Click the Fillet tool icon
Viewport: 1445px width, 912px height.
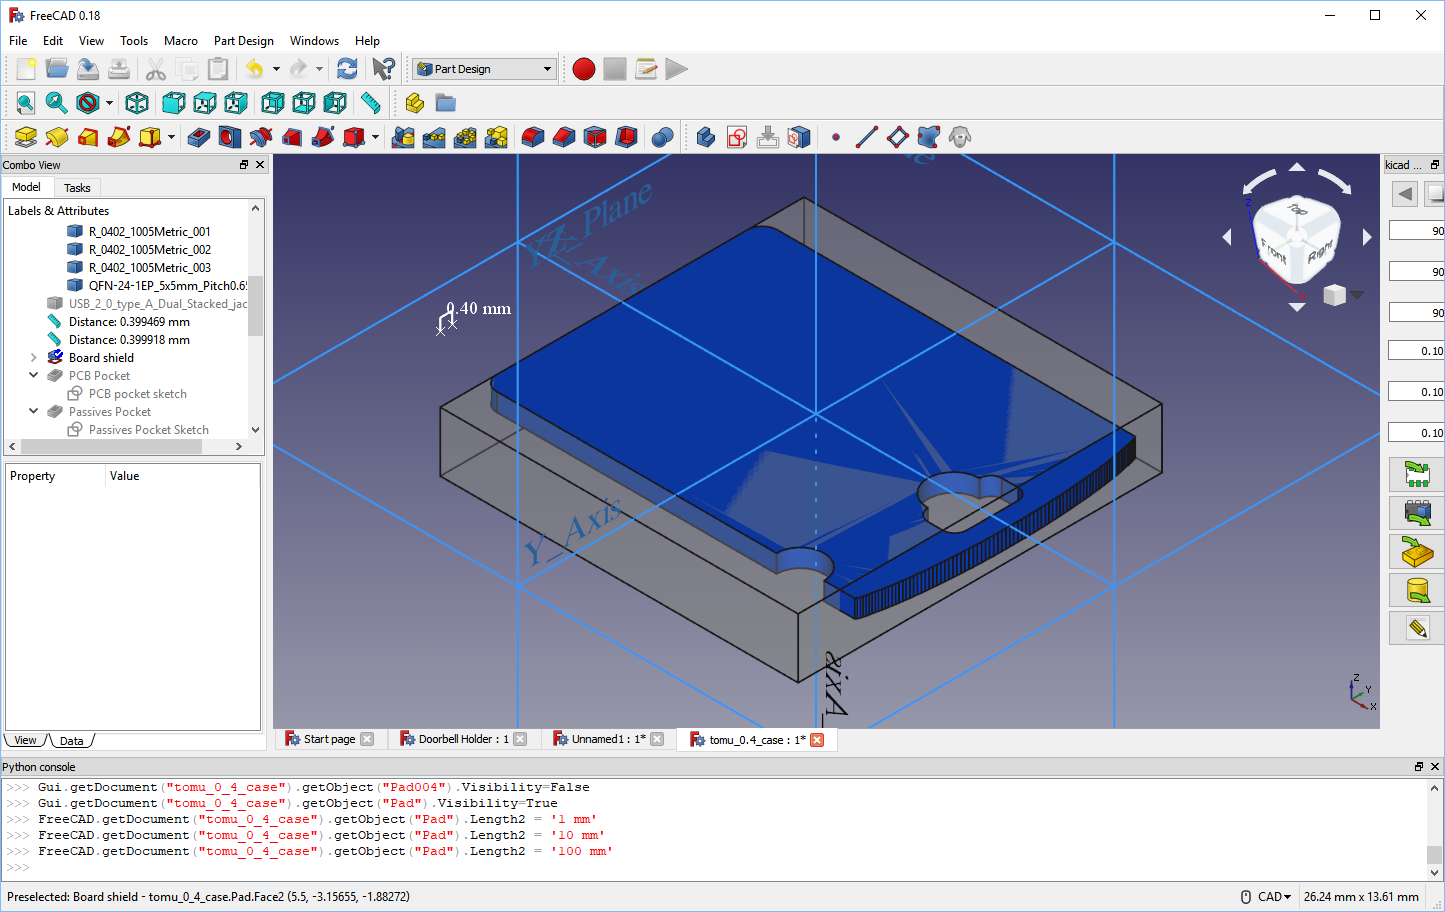pyautogui.click(x=533, y=137)
